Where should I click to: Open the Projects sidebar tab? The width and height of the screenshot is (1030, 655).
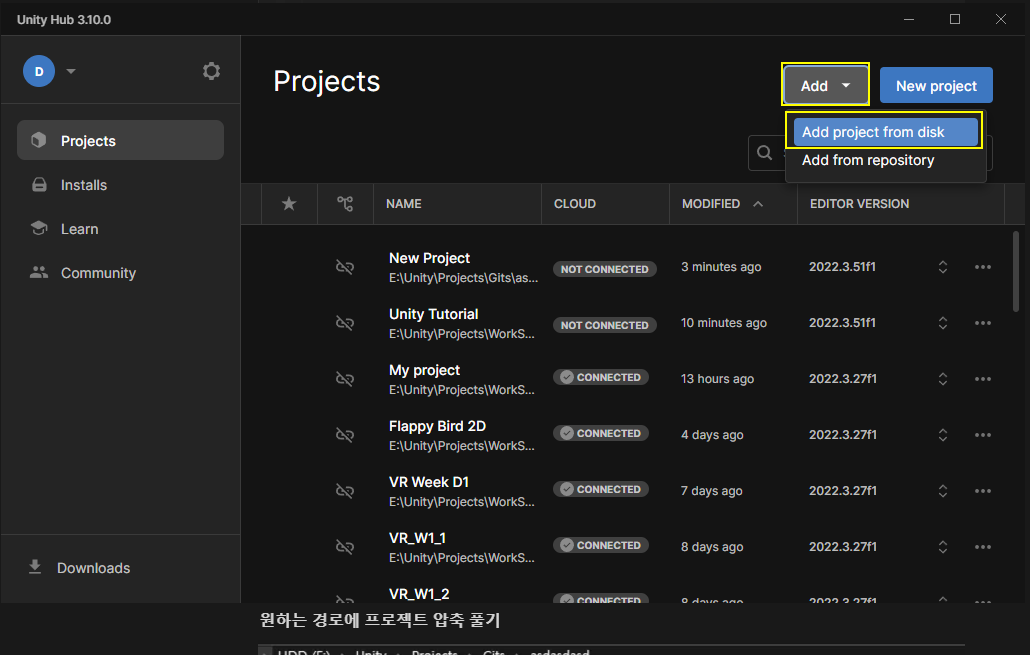pos(120,140)
